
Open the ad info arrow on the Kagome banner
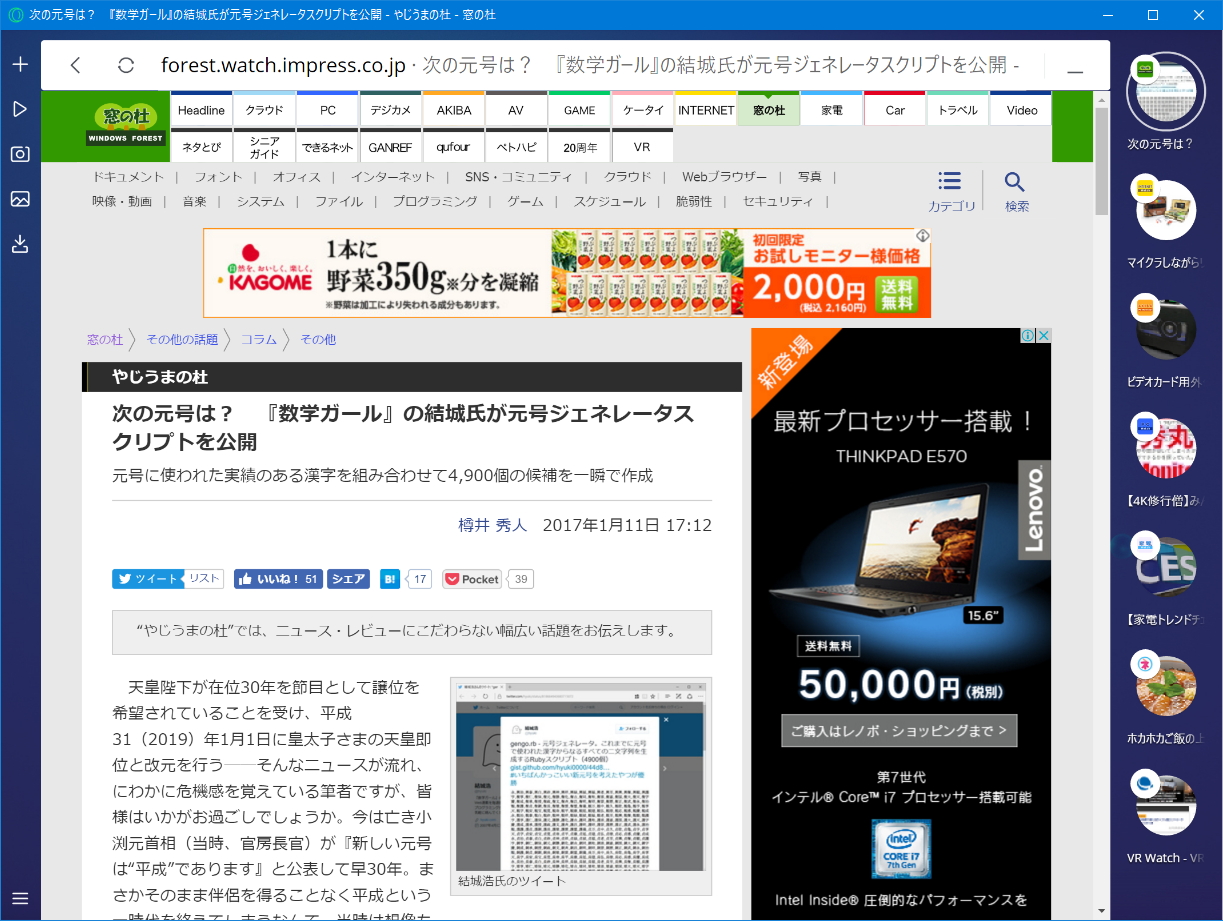[x=923, y=236]
